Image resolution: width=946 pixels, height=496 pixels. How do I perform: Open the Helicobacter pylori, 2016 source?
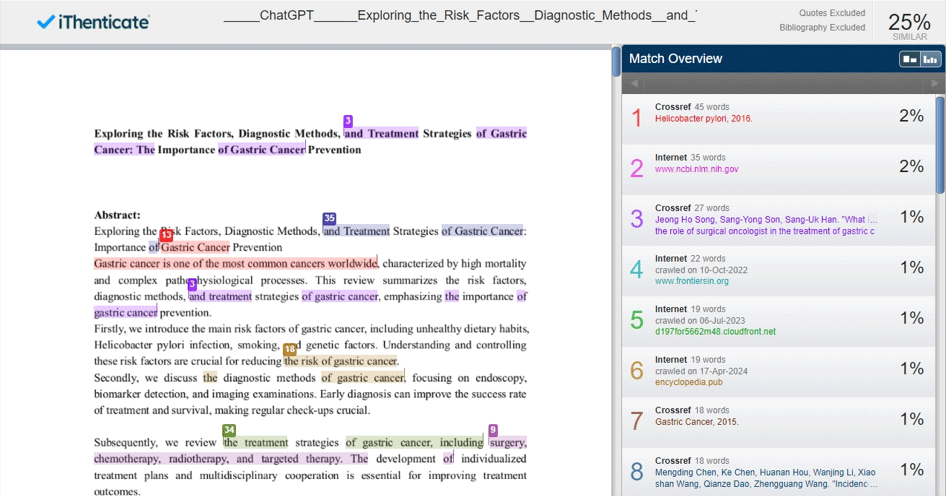(703, 119)
